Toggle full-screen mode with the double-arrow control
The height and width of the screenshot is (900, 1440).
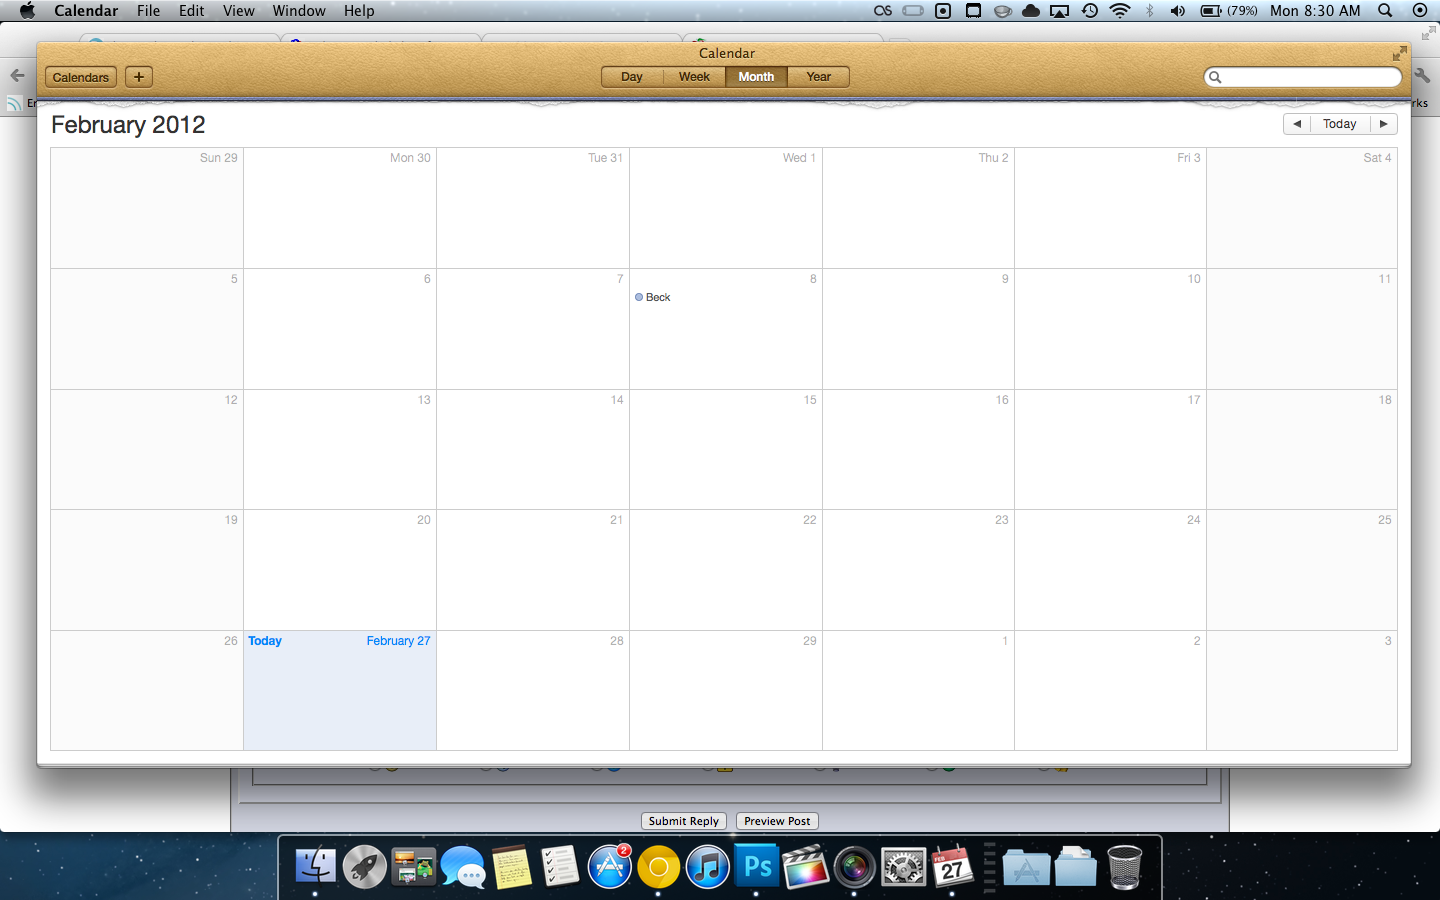[1398, 54]
